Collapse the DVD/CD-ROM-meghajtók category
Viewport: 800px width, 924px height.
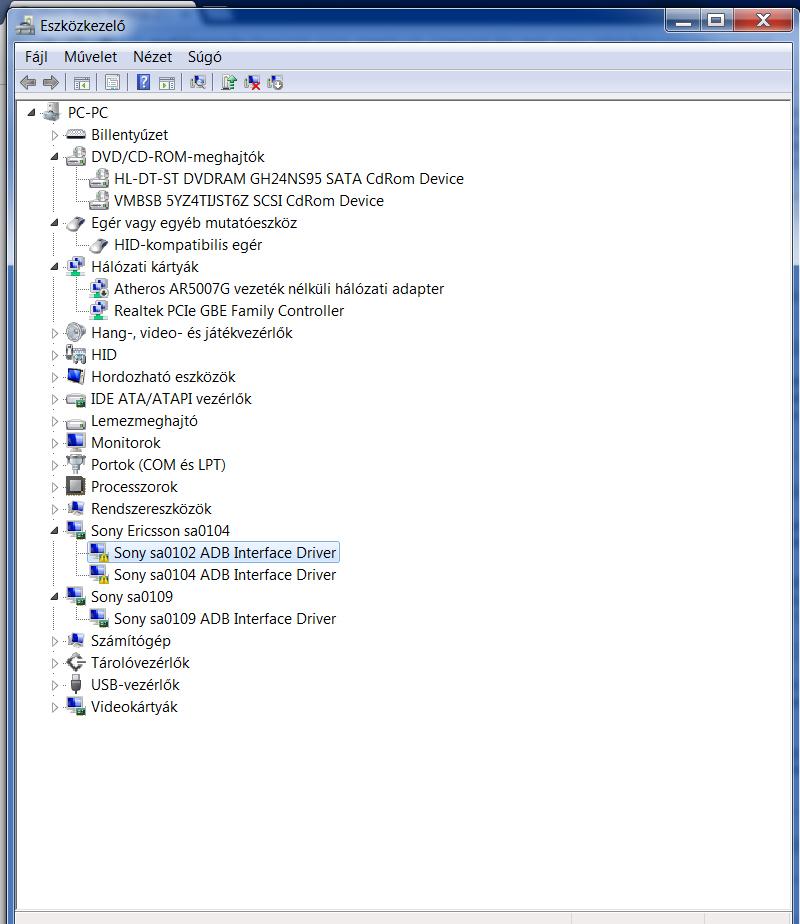(55, 157)
